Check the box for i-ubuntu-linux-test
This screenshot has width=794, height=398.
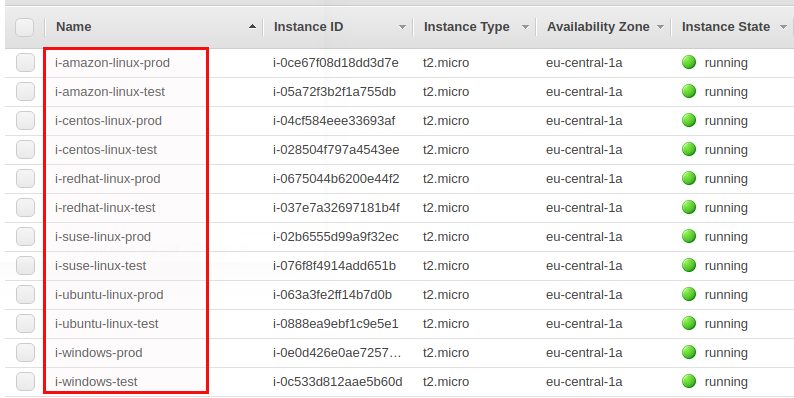click(x=25, y=323)
